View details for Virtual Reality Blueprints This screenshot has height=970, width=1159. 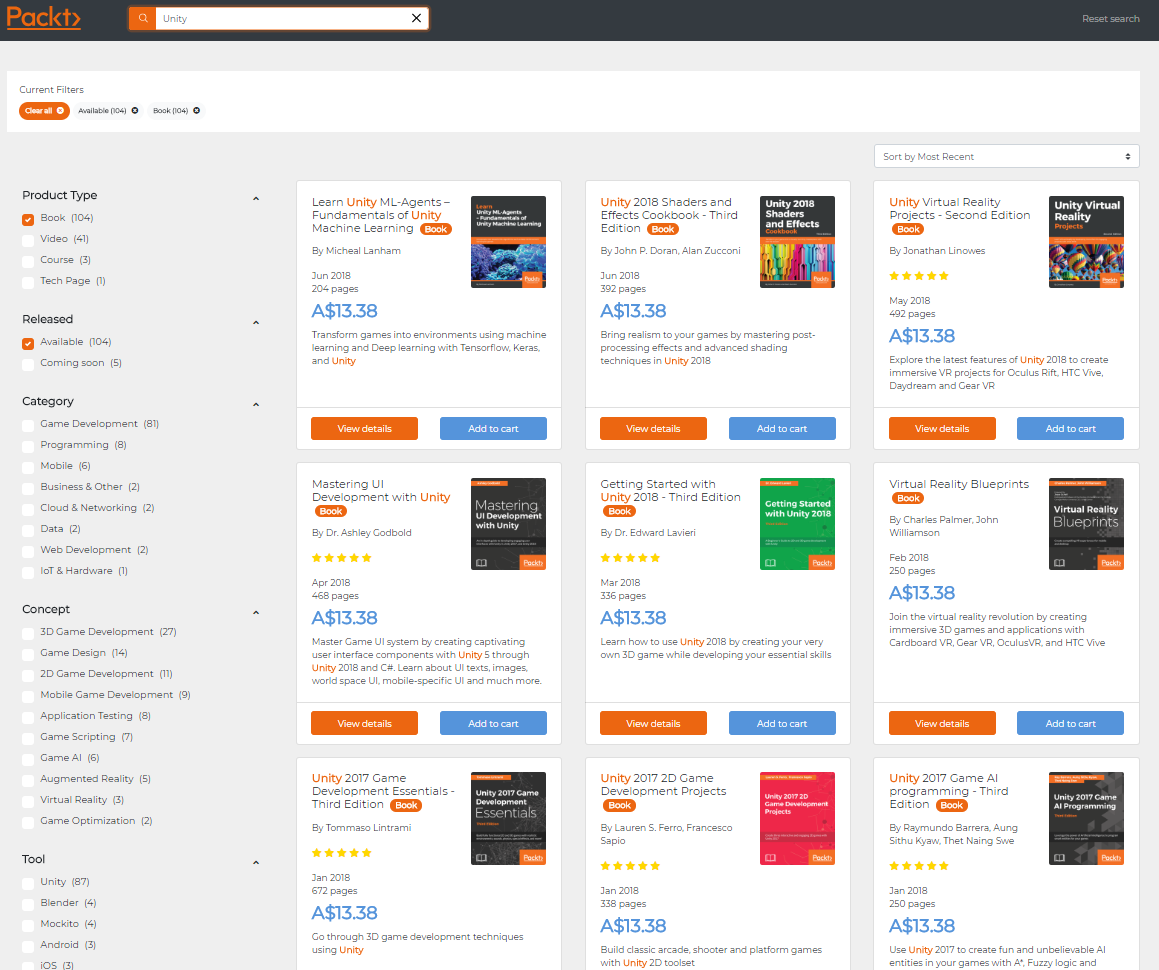[942, 723]
